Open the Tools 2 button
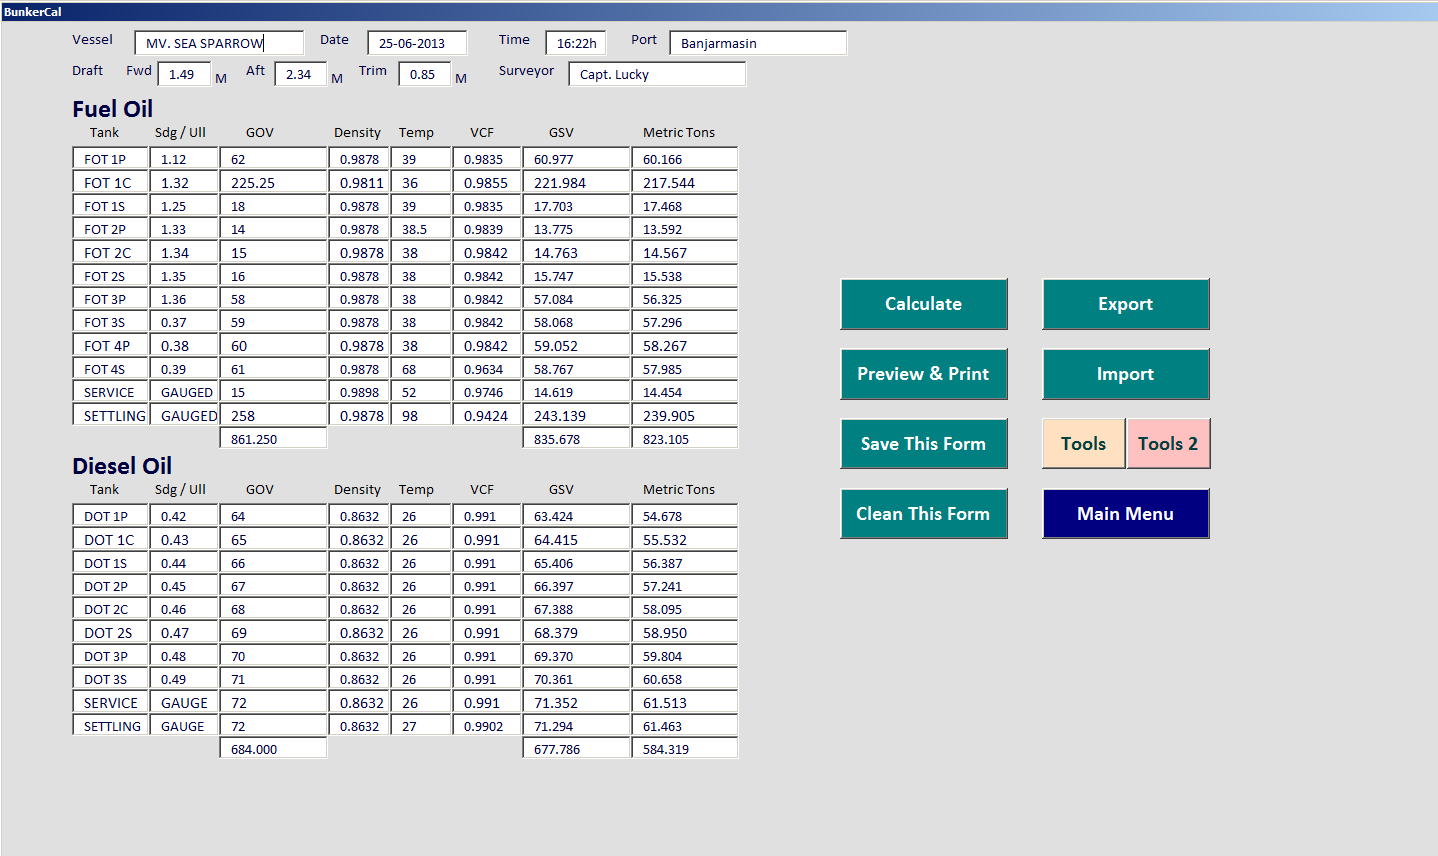The height and width of the screenshot is (856, 1438). tap(1168, 444)
